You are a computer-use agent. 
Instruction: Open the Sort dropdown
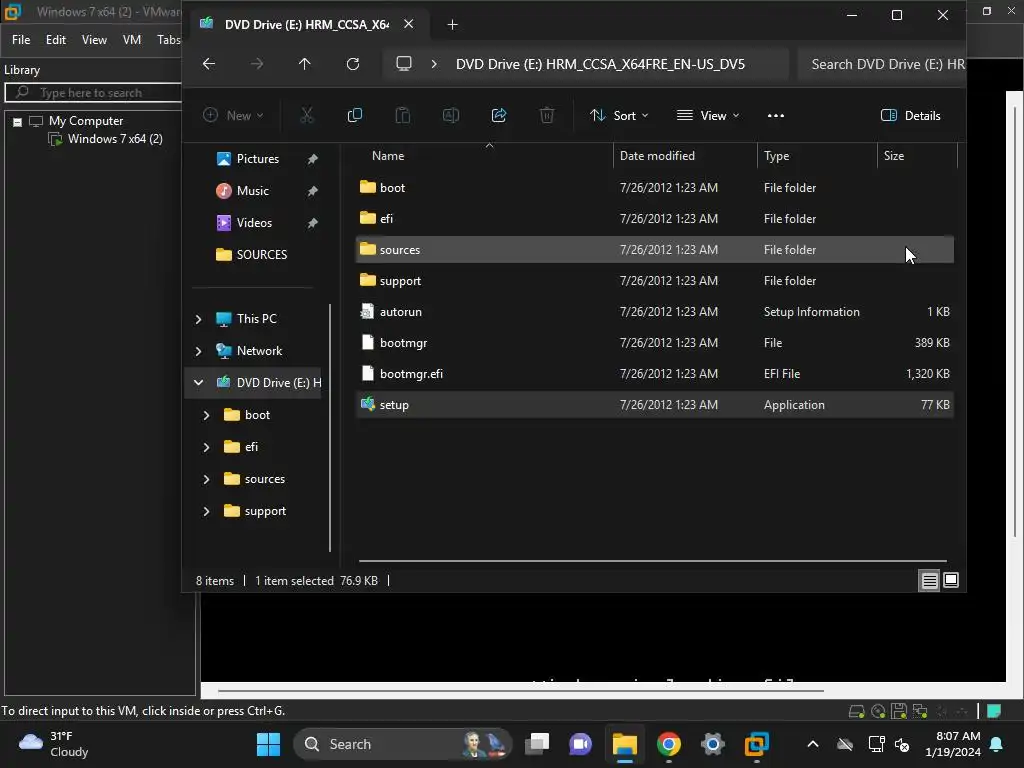coord(619,116)
